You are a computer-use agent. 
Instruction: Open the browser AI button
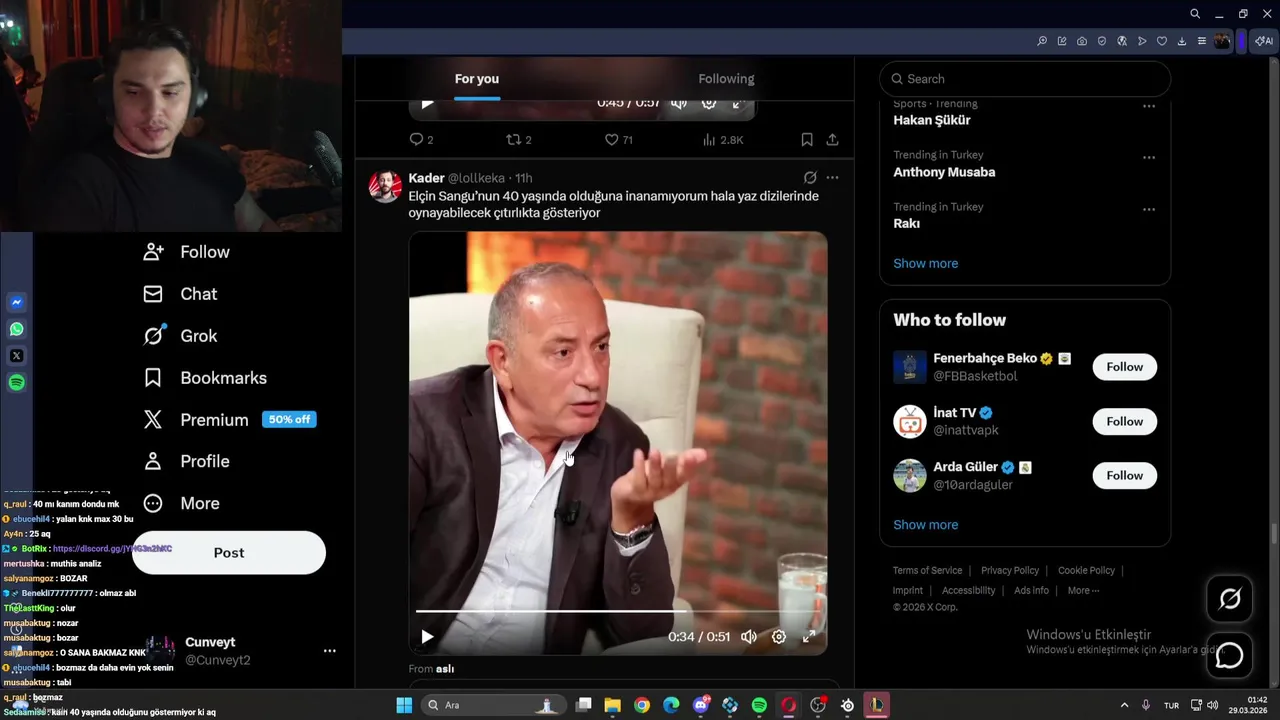pos(1264,41)
